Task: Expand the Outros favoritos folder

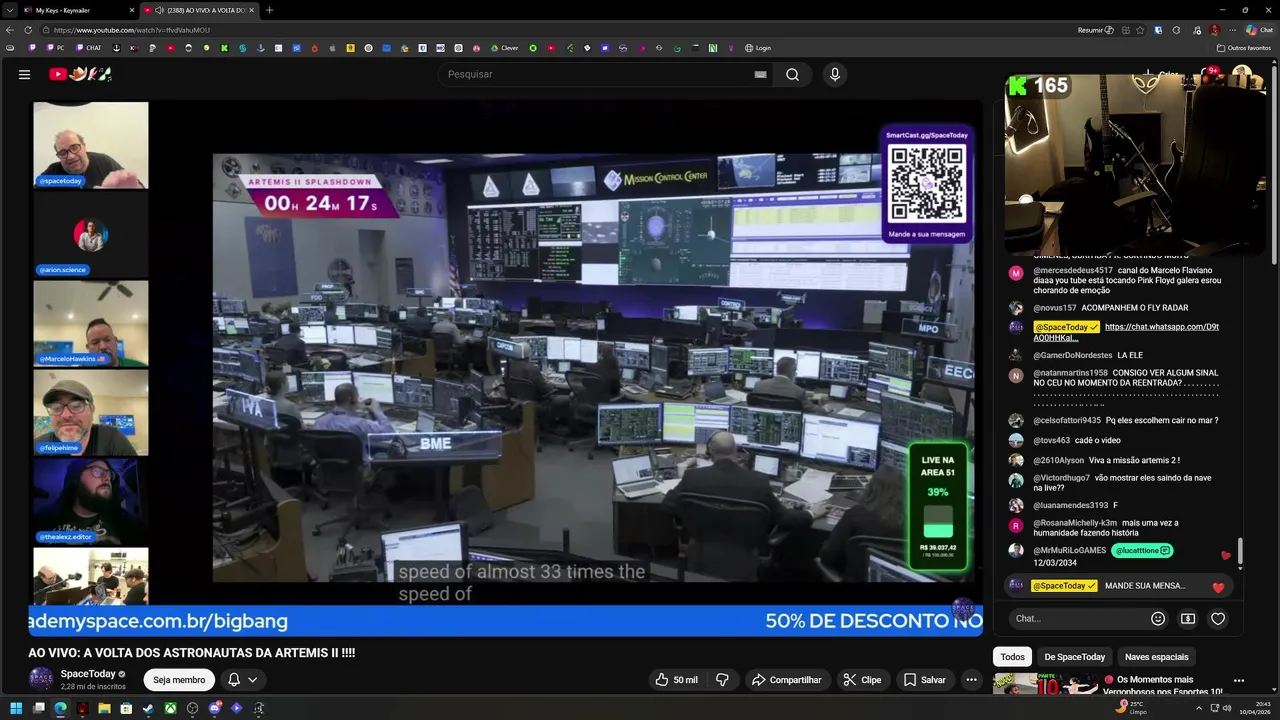Action: click(1244, 48)
